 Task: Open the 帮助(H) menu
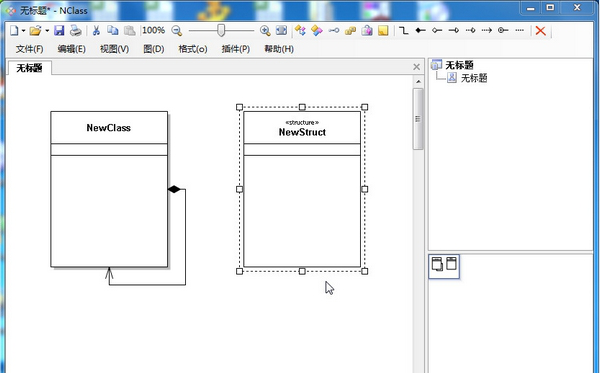279,49
